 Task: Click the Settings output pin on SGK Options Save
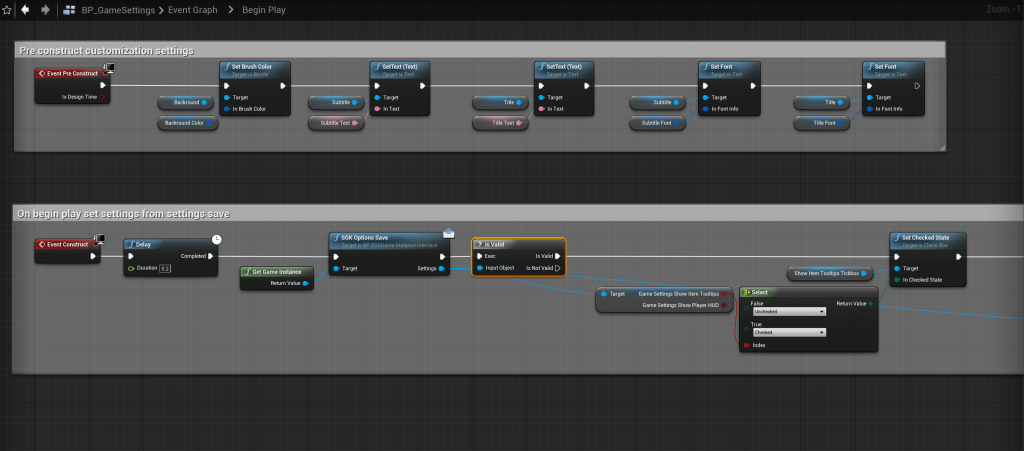441,268
